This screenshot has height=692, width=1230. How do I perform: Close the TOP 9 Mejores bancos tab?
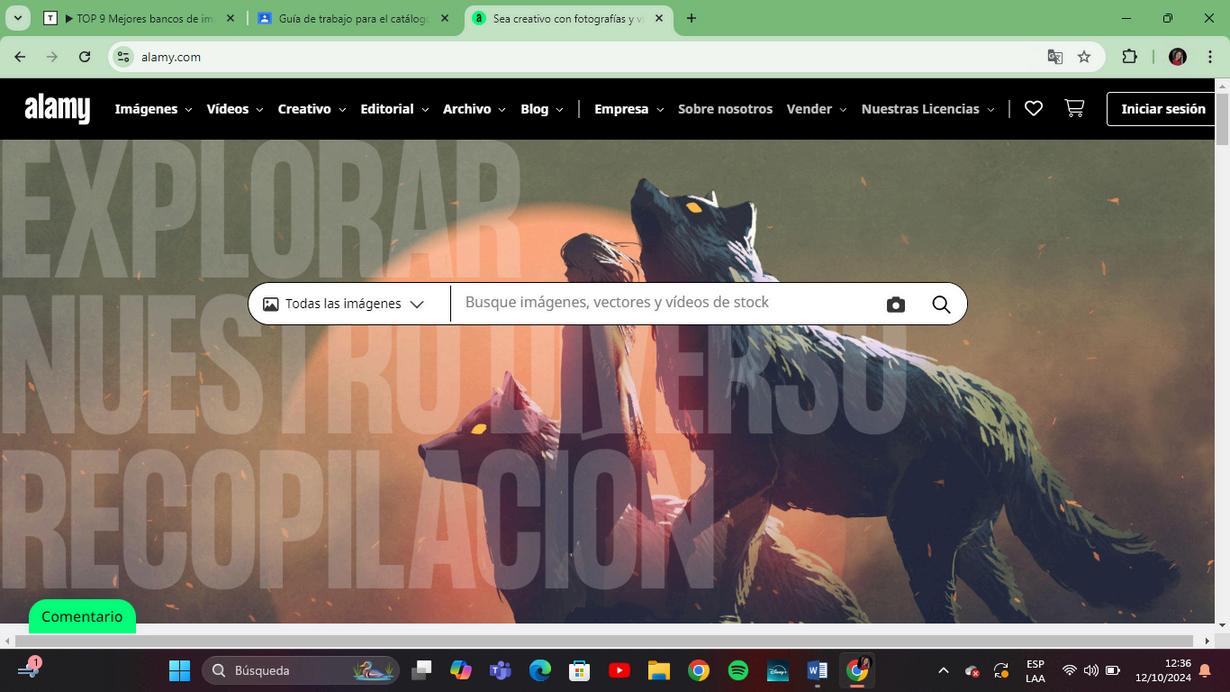(x=230, y=18)
